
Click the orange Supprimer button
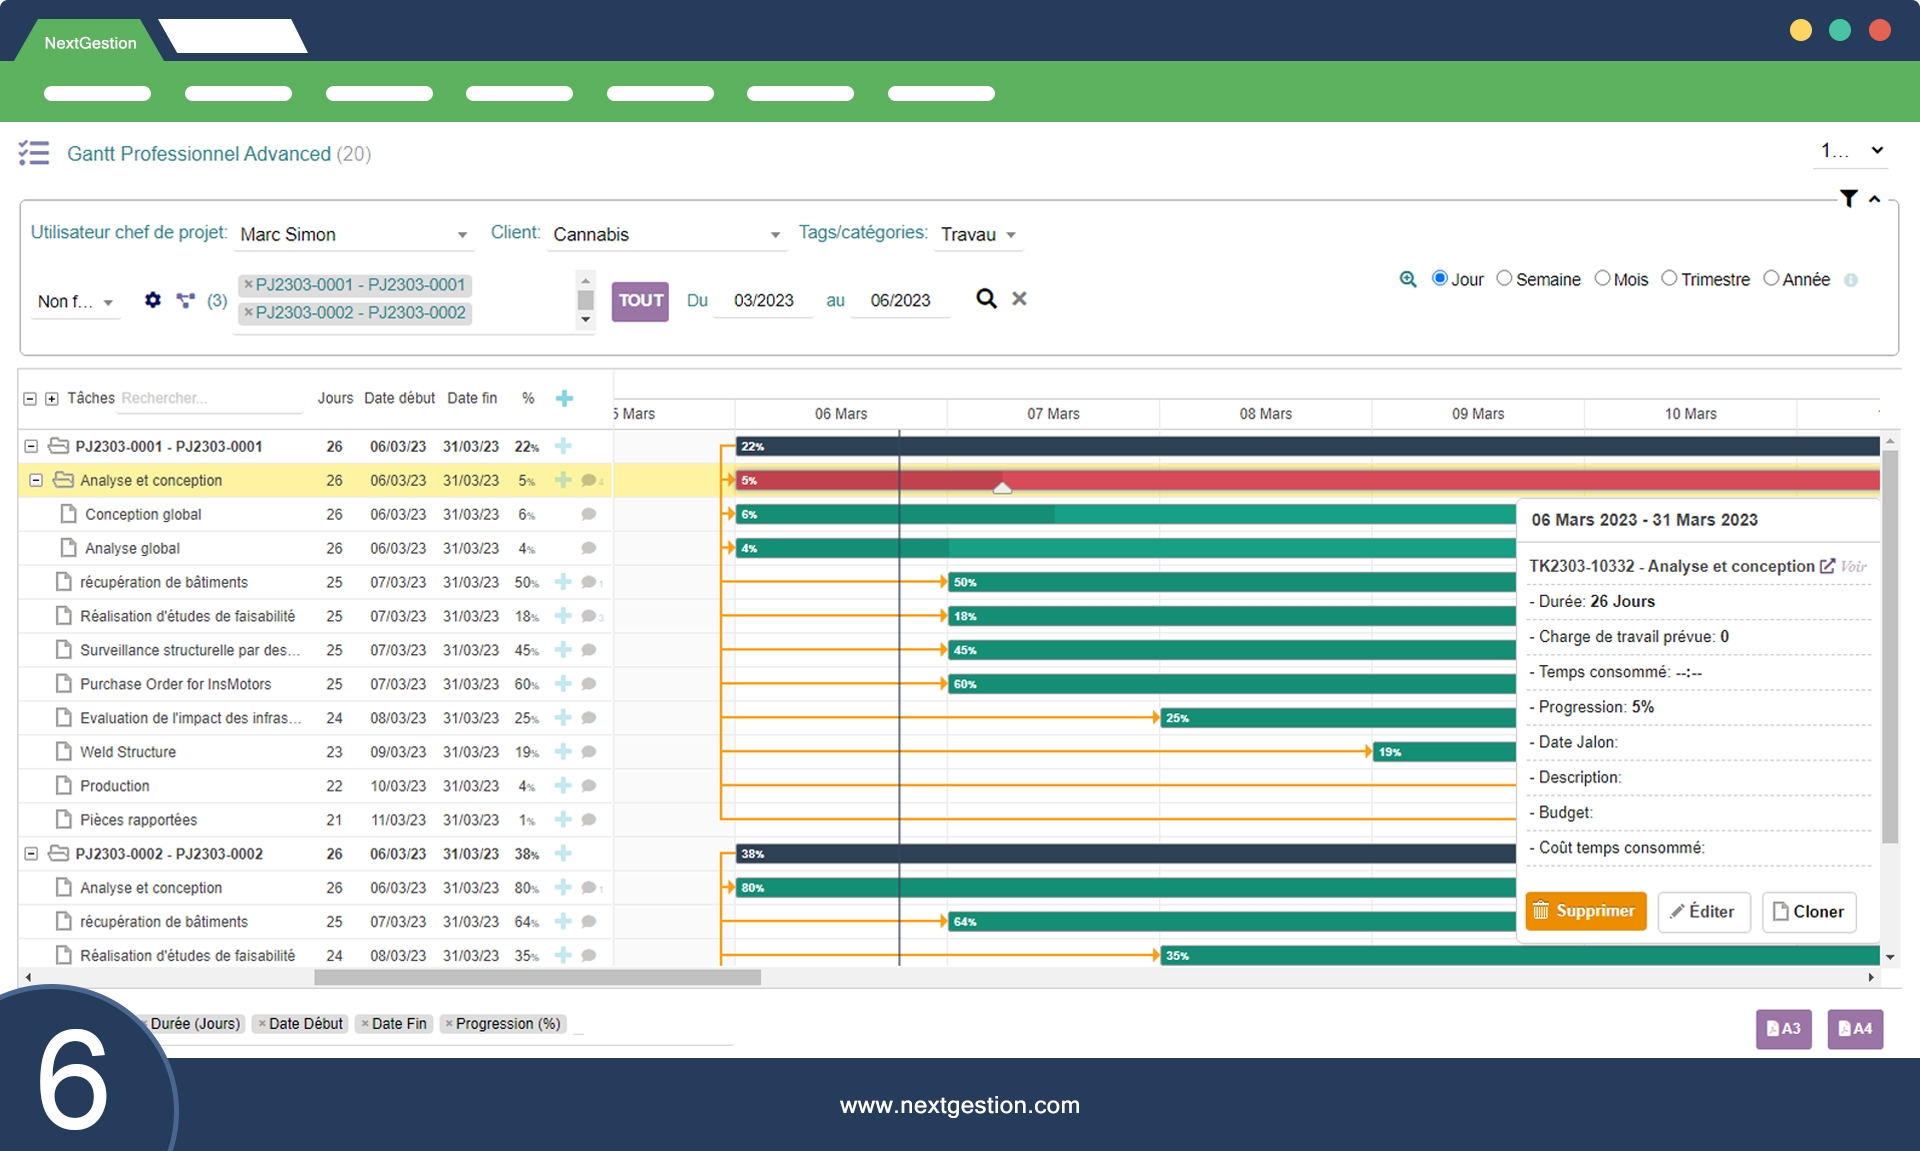pos(1585,911)
